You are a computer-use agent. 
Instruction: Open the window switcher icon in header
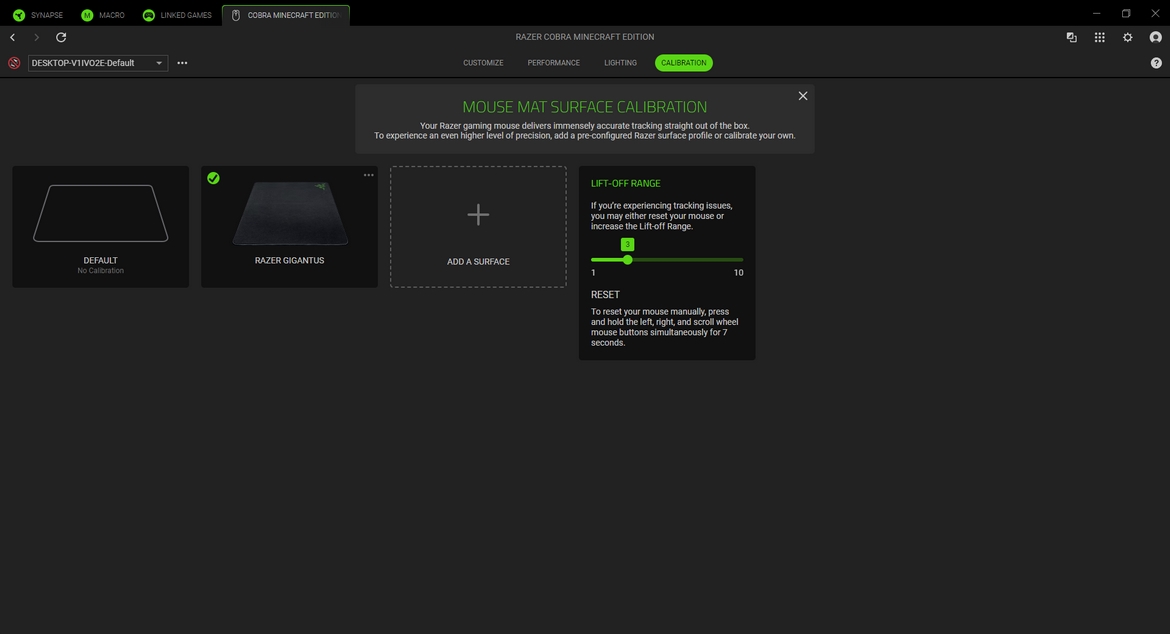(x=1072, y=37)
